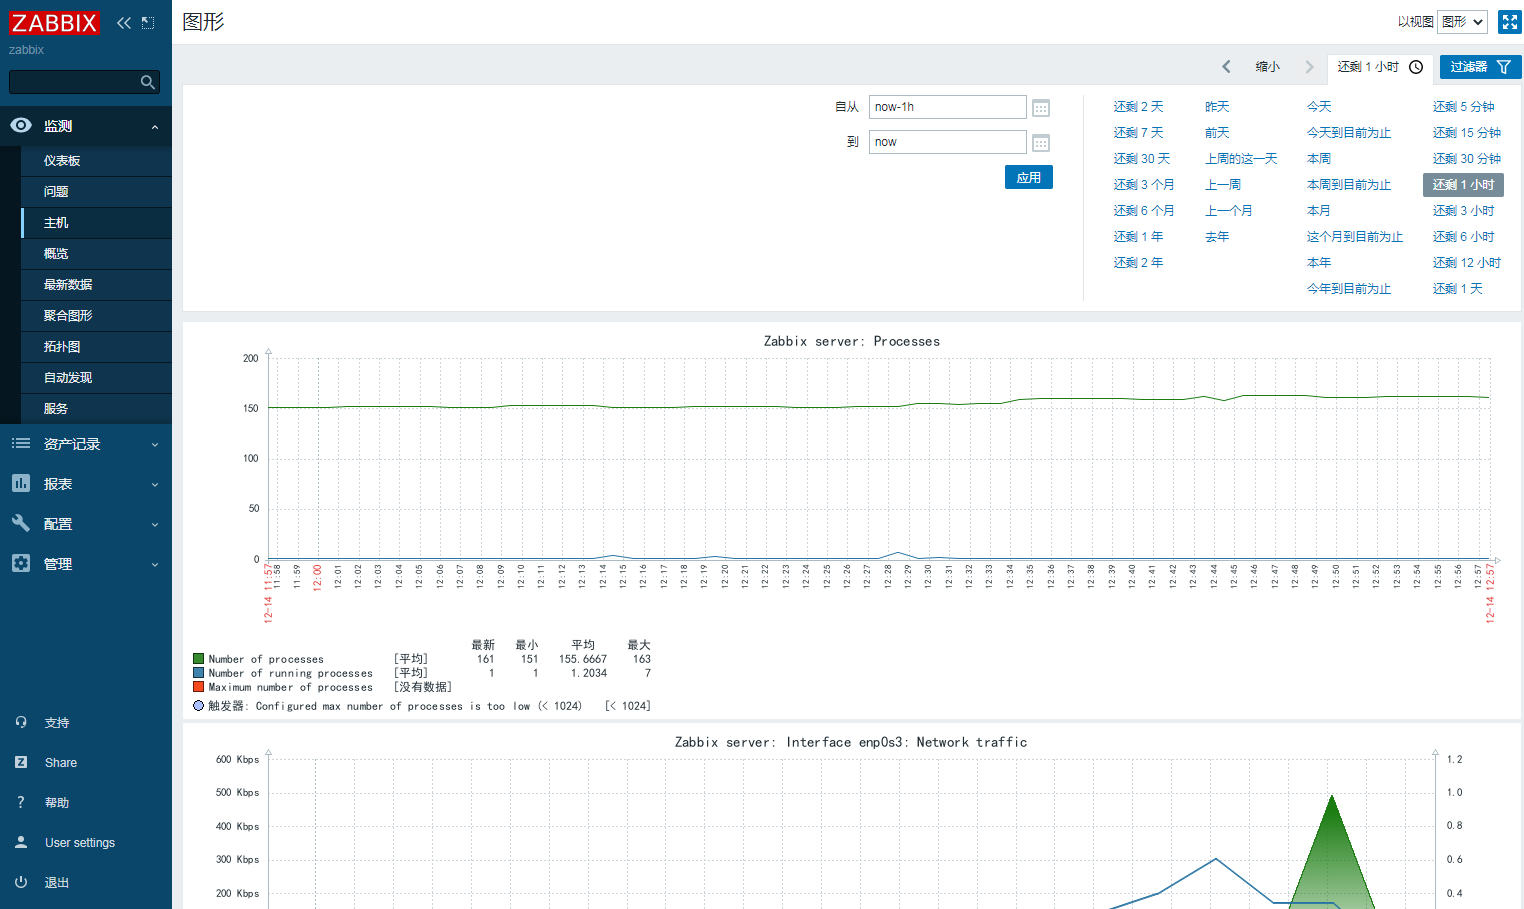Select the 还剩 5 分钟 time range
The width and height of the screenshot is (1524, 909).
click(x=1464, y=107)
